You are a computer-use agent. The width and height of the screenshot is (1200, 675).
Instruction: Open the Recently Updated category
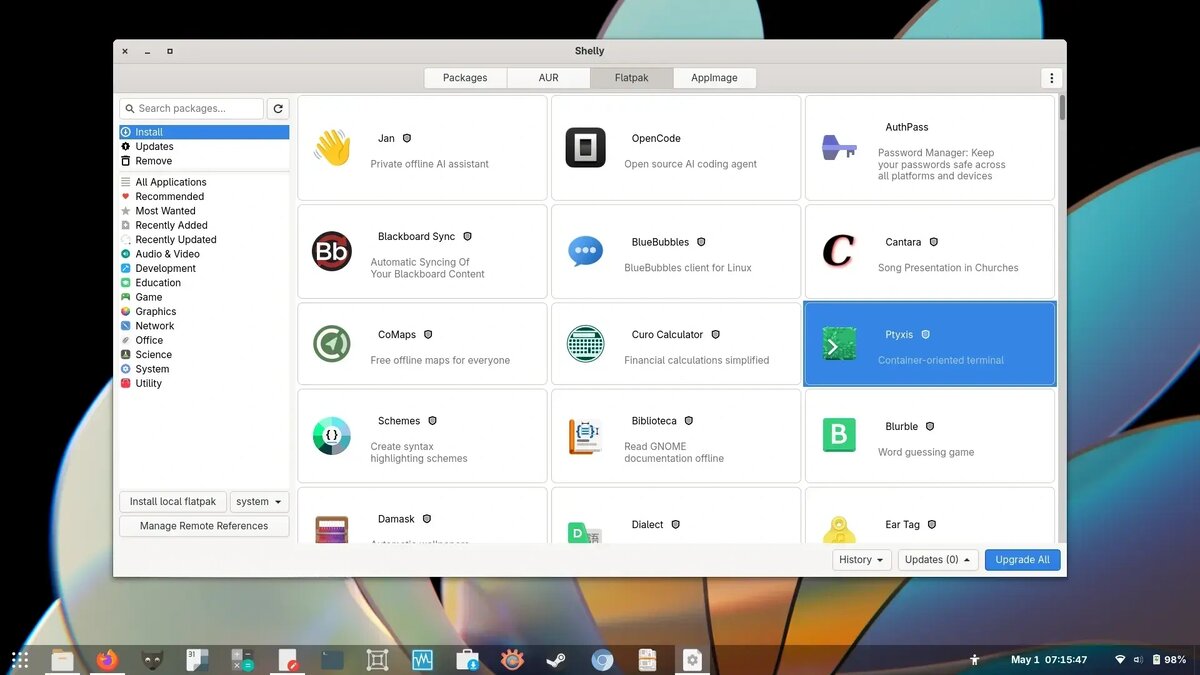(x=204, y=240)
